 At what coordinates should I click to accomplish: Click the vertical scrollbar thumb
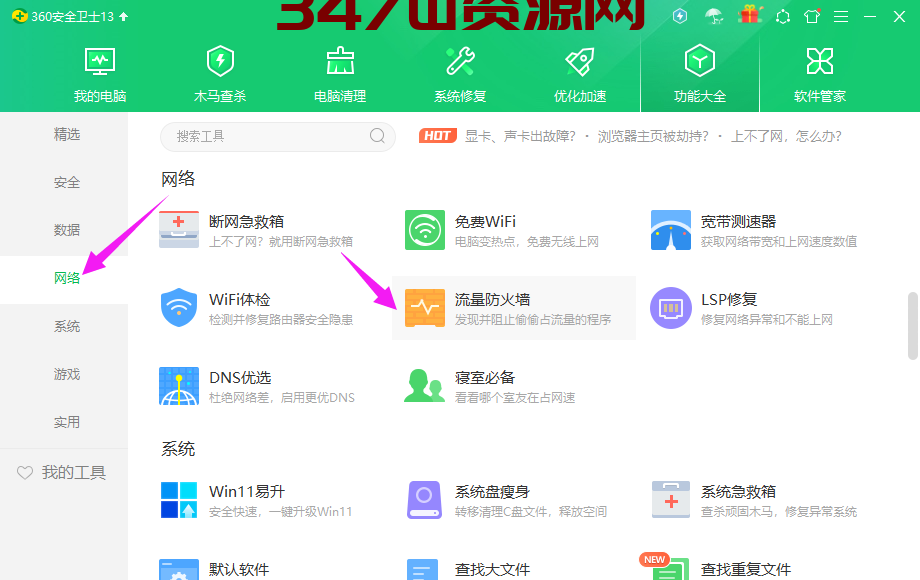[913, 325]
